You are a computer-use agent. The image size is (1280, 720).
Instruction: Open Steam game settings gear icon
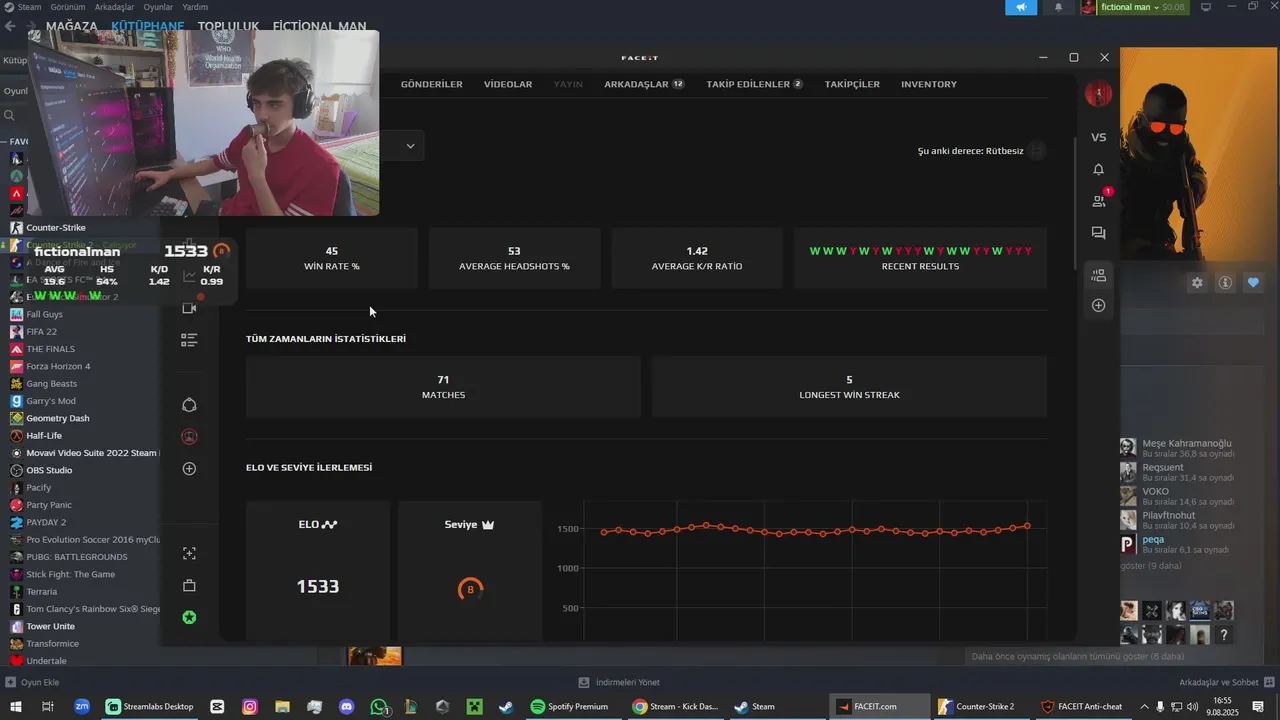[1197, 283]
